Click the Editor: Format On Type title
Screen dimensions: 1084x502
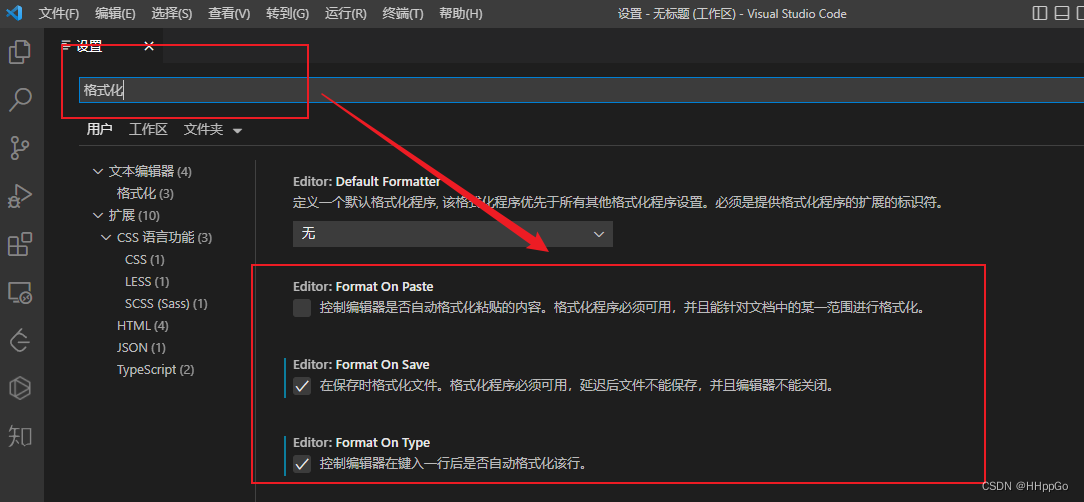(x=362, y=443)
